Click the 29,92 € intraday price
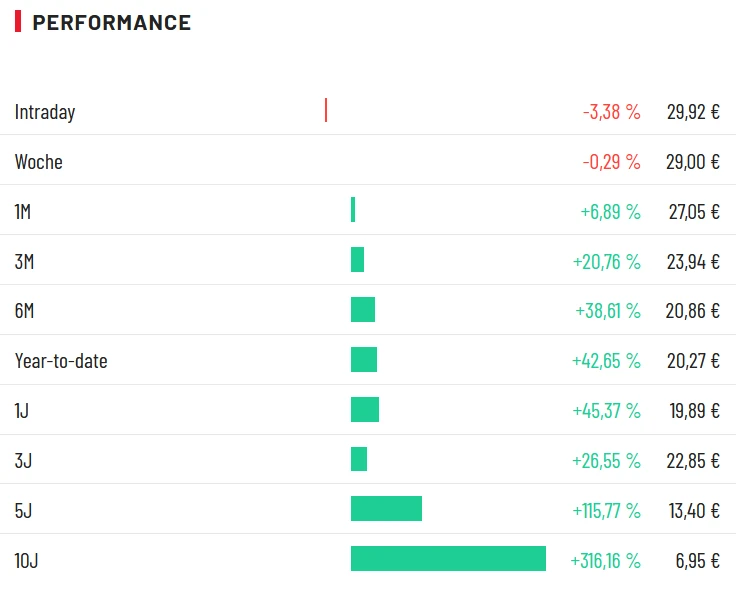 pos(693,112)
